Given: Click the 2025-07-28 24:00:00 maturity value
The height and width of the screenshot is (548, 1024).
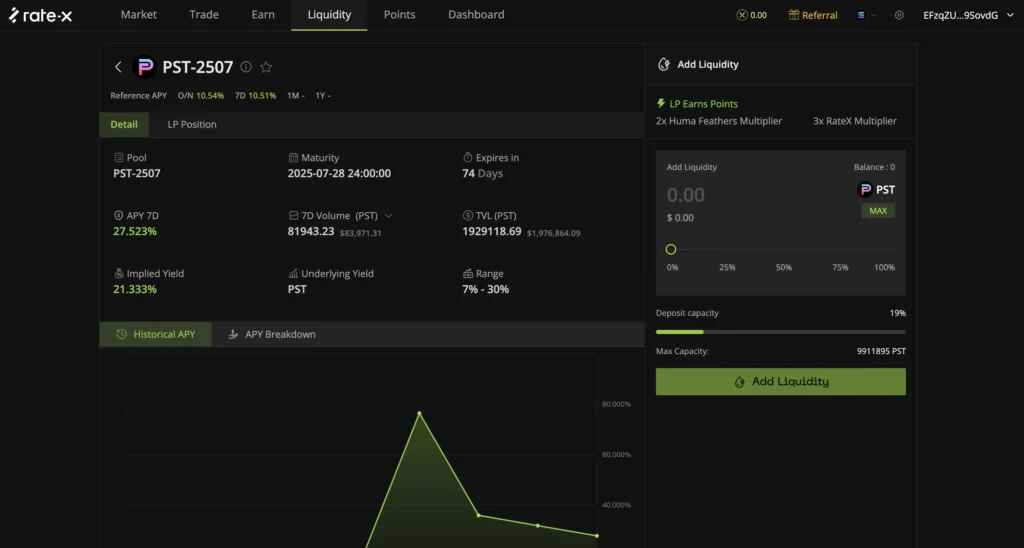Looking at the screenshot, I should tap(339, 173).
